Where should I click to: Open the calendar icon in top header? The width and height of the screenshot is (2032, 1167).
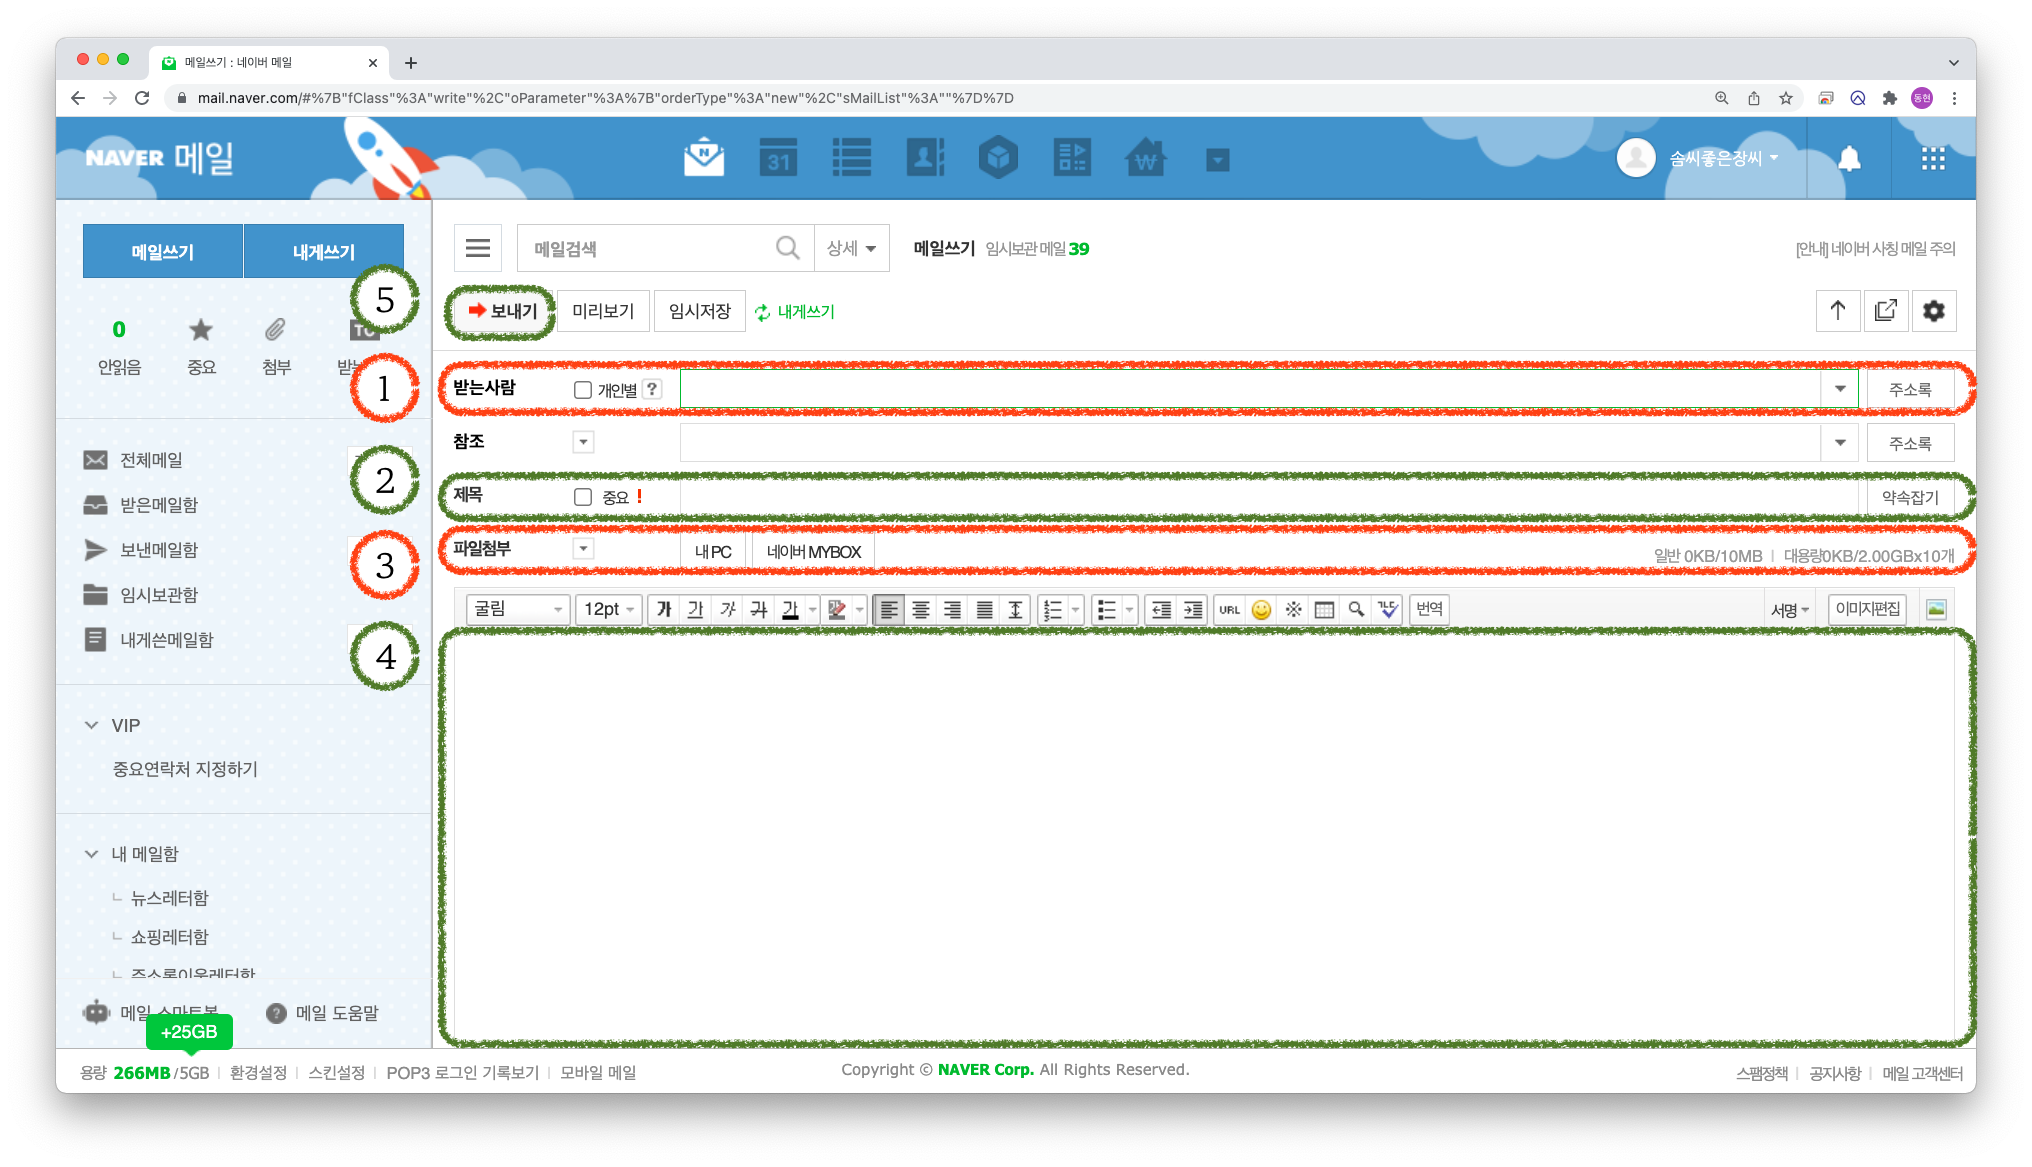click(778, 158)
